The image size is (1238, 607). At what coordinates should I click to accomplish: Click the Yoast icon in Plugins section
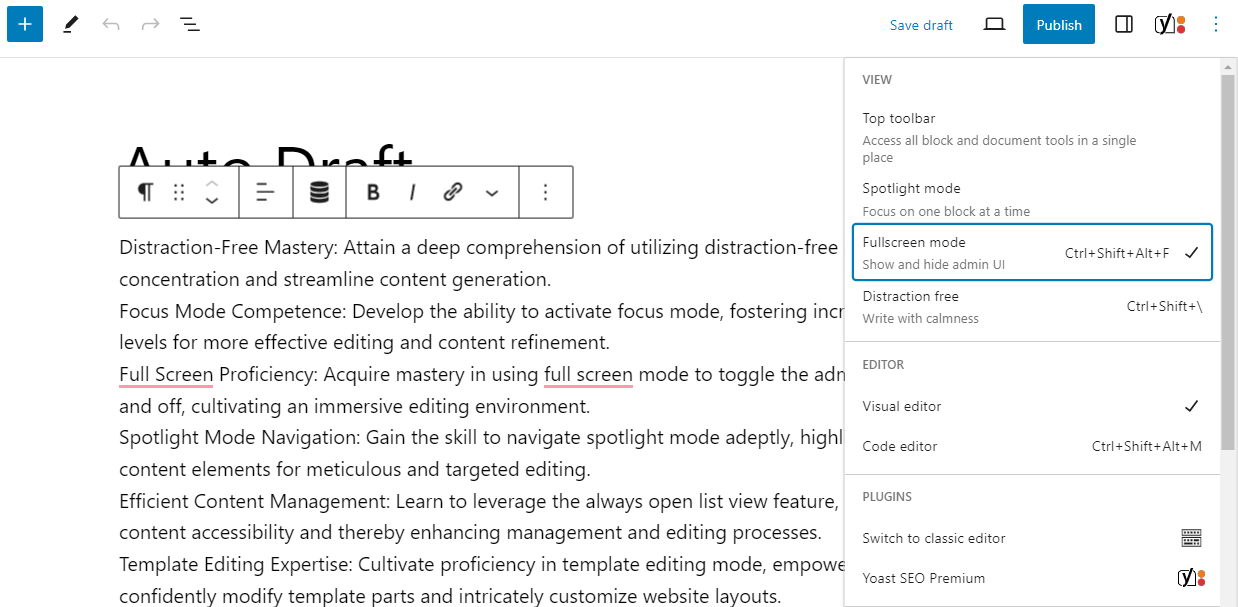1191,578
